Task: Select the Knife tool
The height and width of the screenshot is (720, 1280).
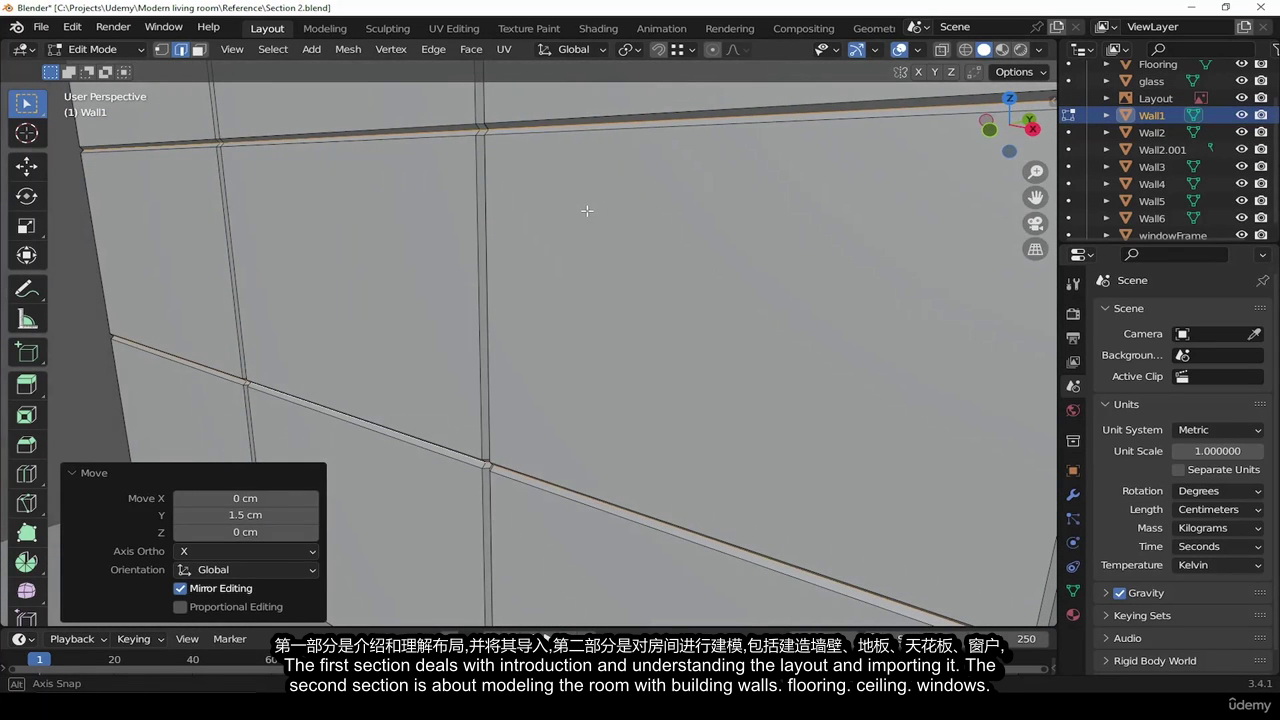Action: [27, 503]
